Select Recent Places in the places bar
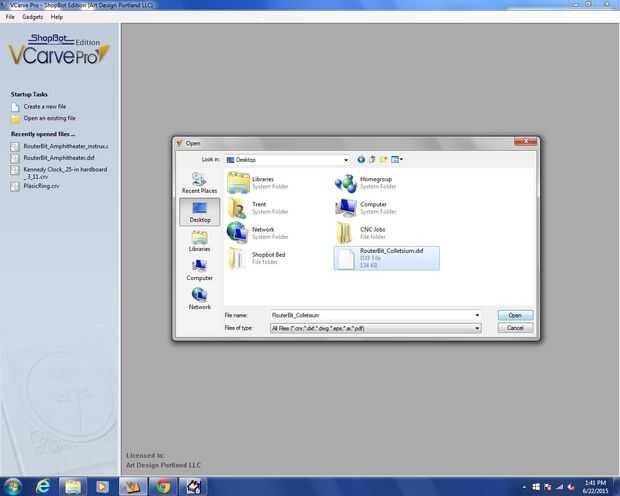Viewport: 620px width, 496px height. coord(199,183)
